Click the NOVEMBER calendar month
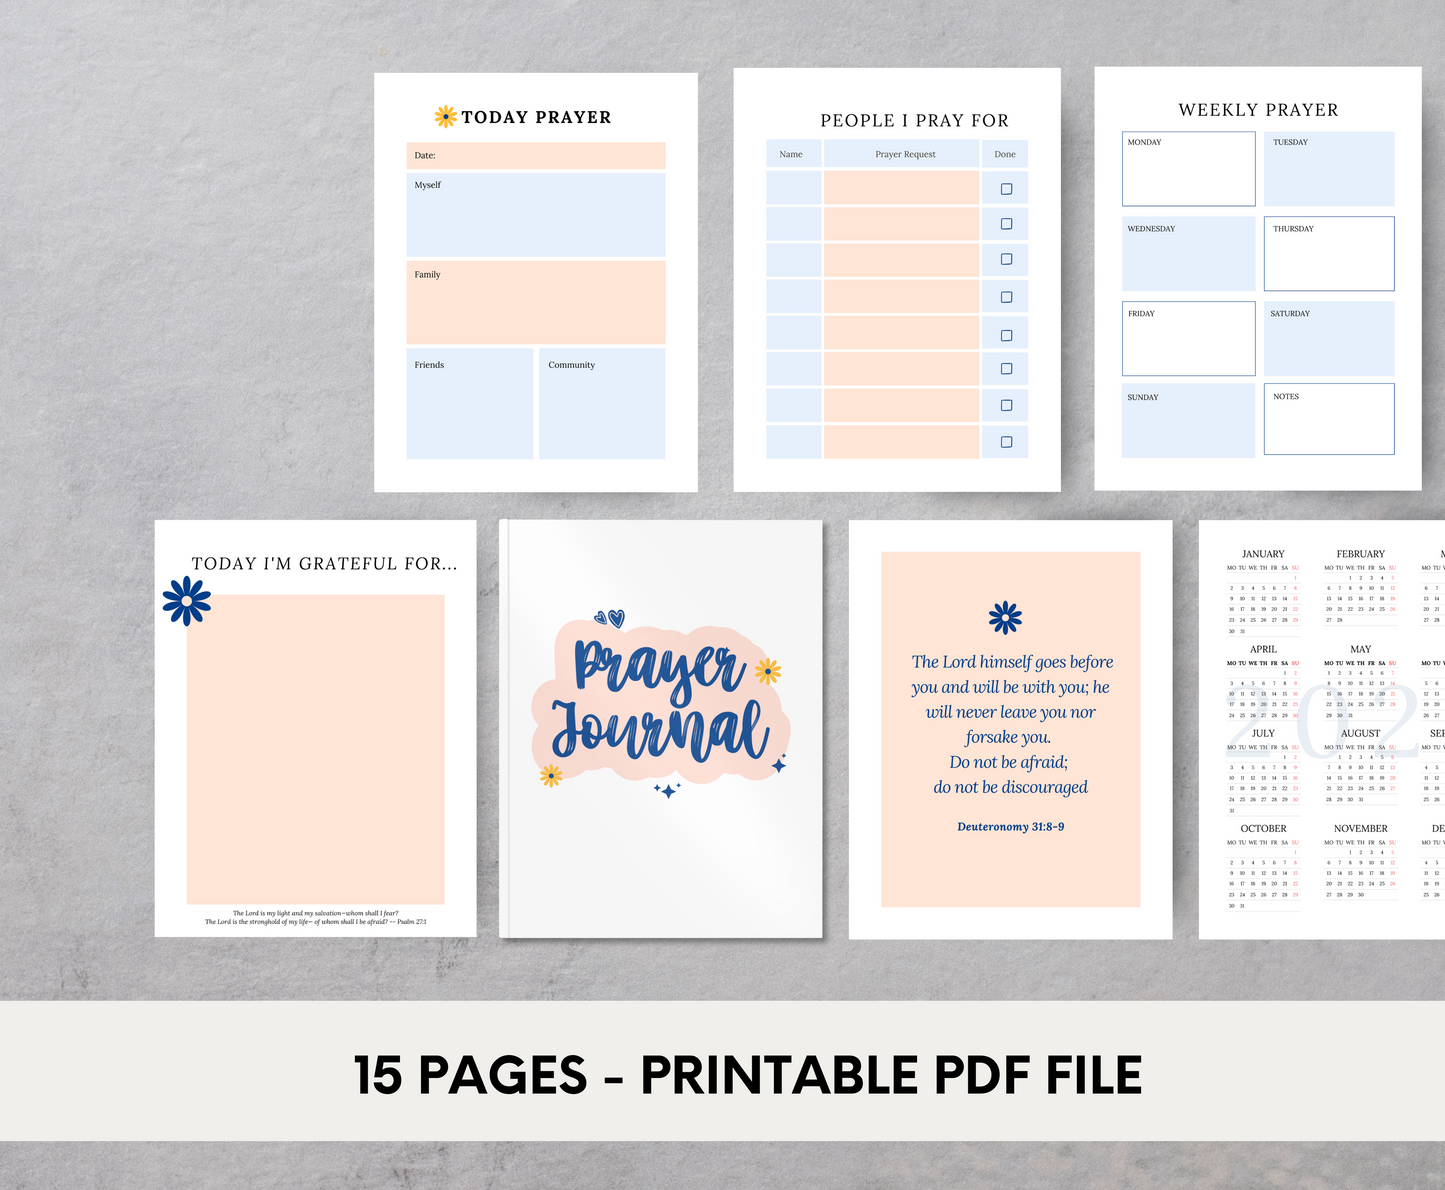Viewport: 1445px width, 1190px height. coord(1361,861)
